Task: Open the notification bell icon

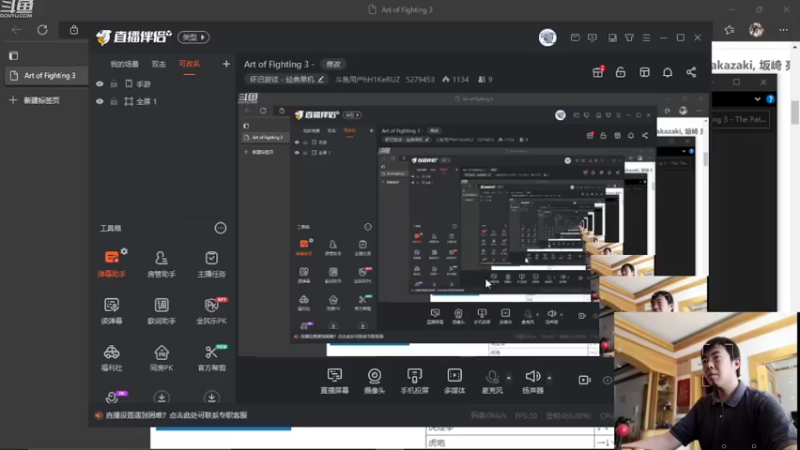Action: 667,72
